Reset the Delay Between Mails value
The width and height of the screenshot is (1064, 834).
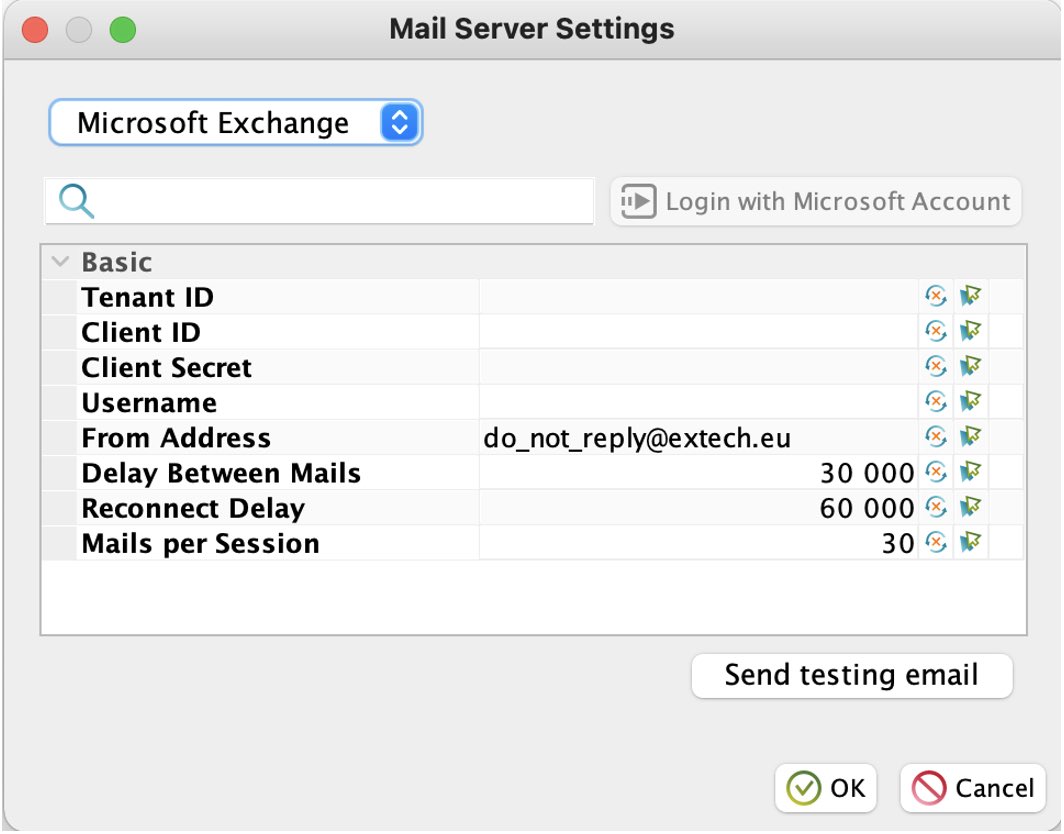[x=936, y=472]
